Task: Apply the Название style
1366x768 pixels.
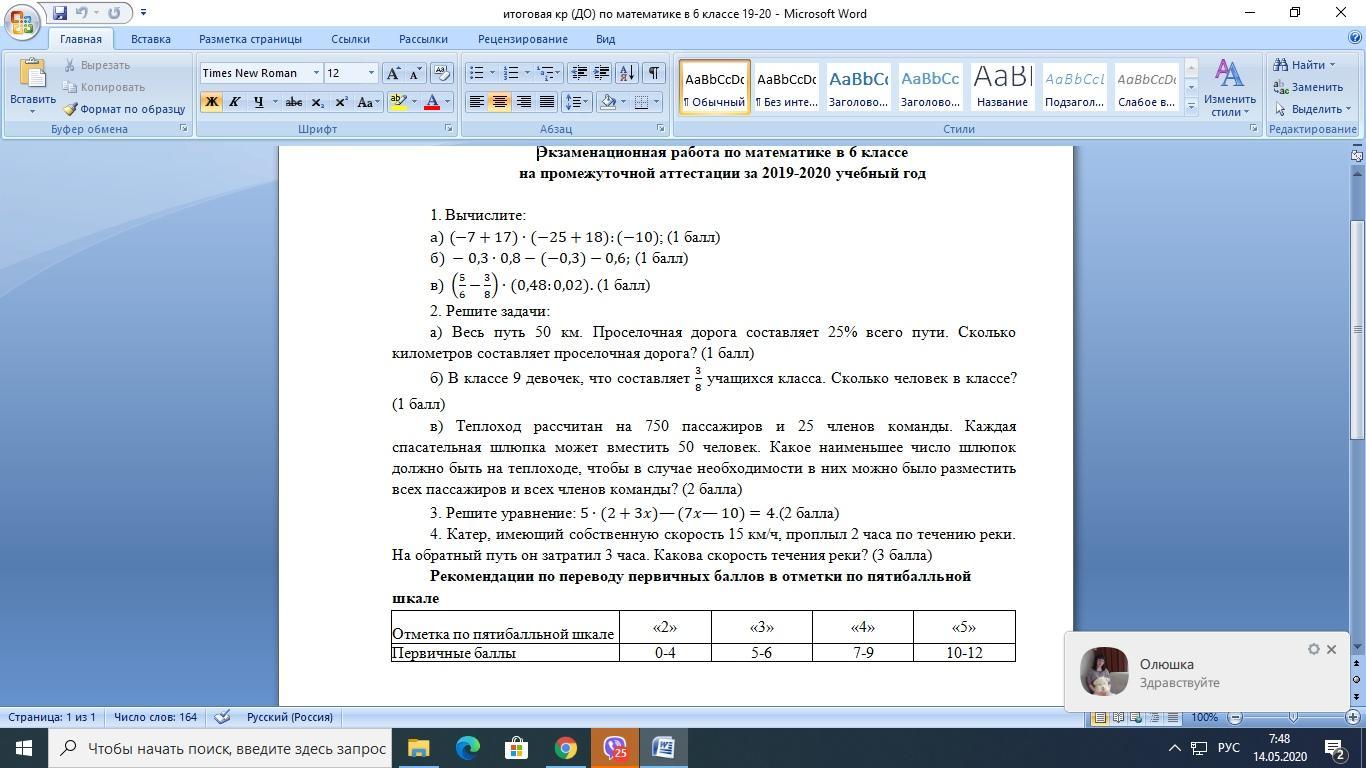Action: [1002, 87]
